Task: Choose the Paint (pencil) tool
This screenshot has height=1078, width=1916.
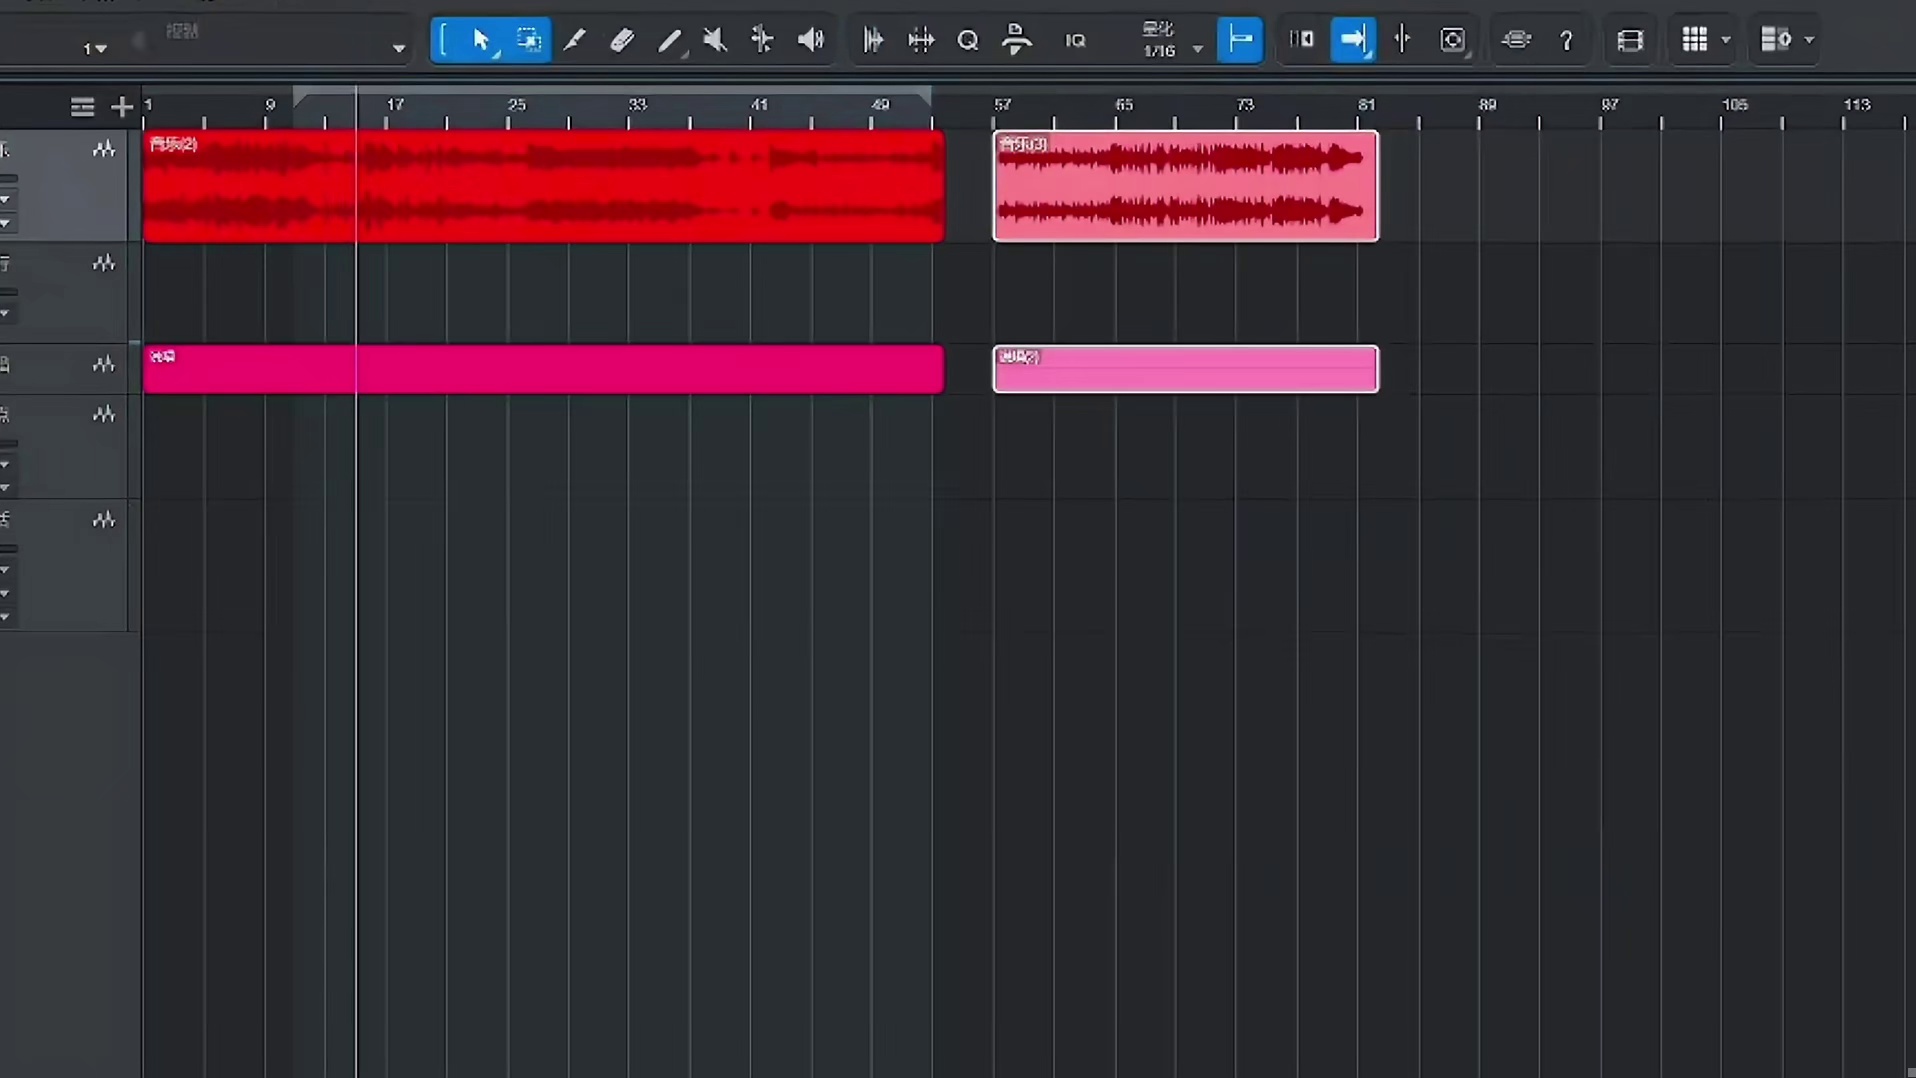Action: coord(669,40)
